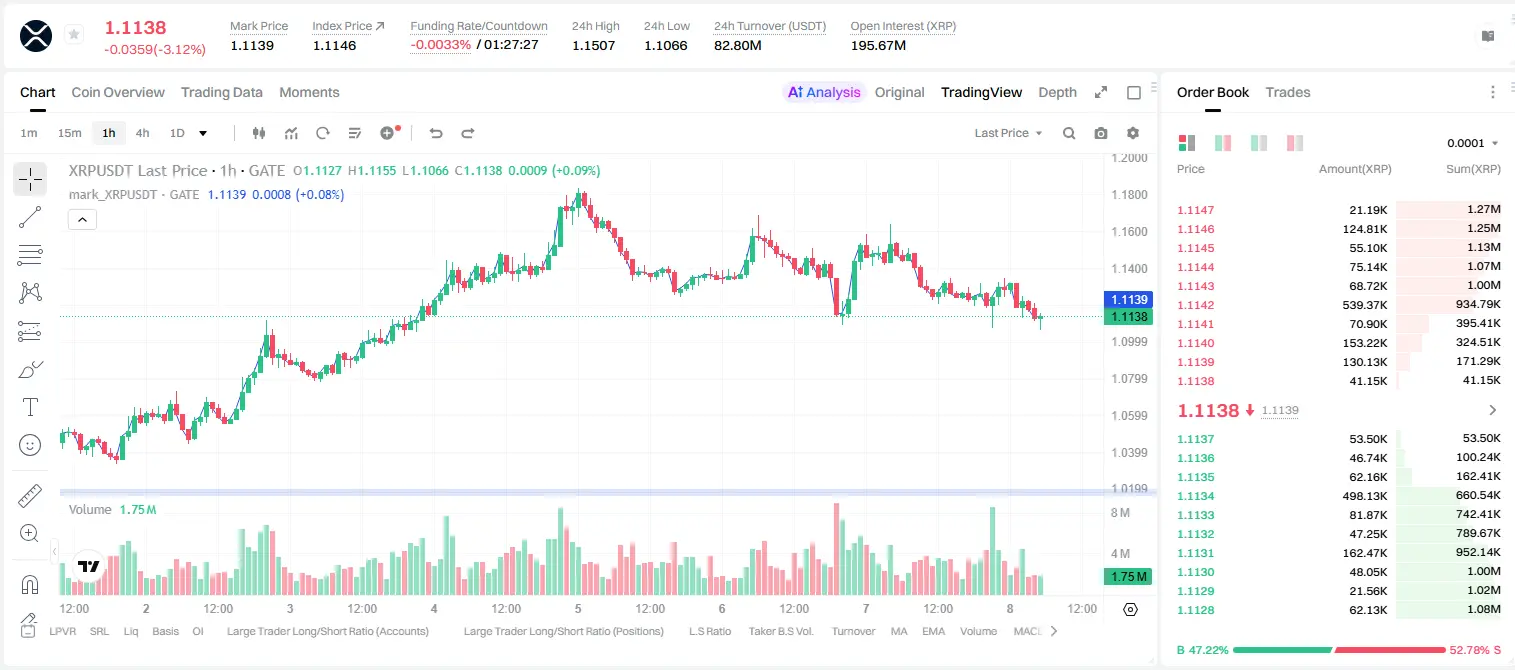Open candlestick chart style selector
Screen dimensions: 1515x670
[x=259, y=133]
